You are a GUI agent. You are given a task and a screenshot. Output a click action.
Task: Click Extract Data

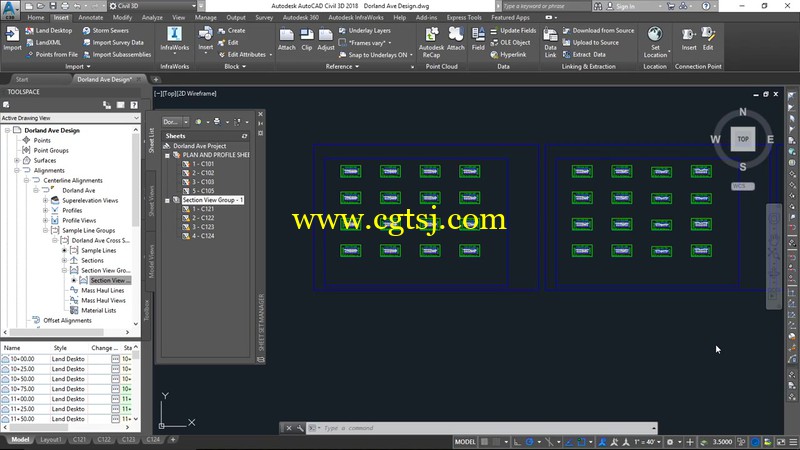tap(584, 54)
